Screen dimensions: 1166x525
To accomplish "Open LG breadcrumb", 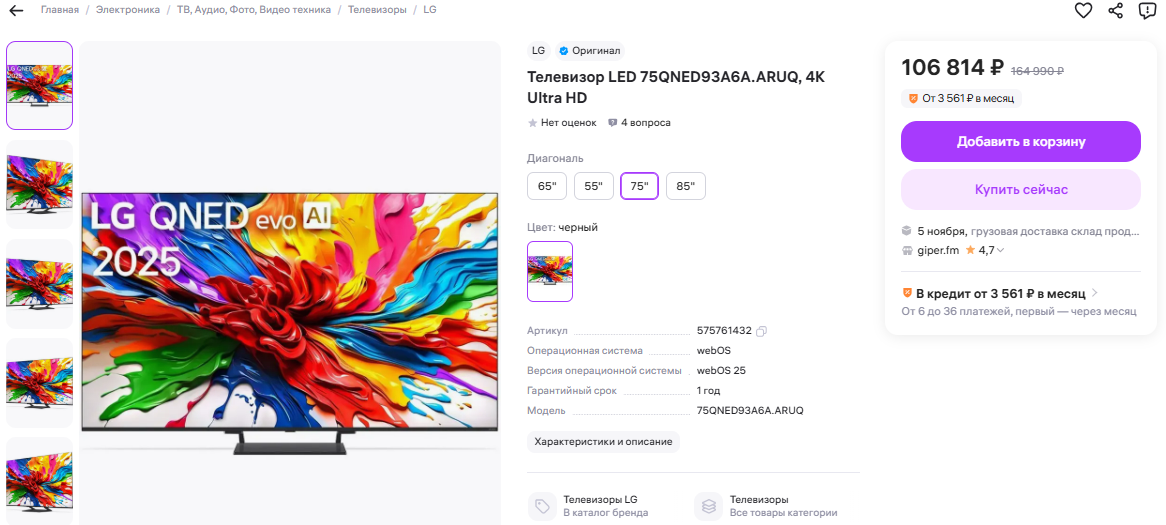I will click(430, 10).
